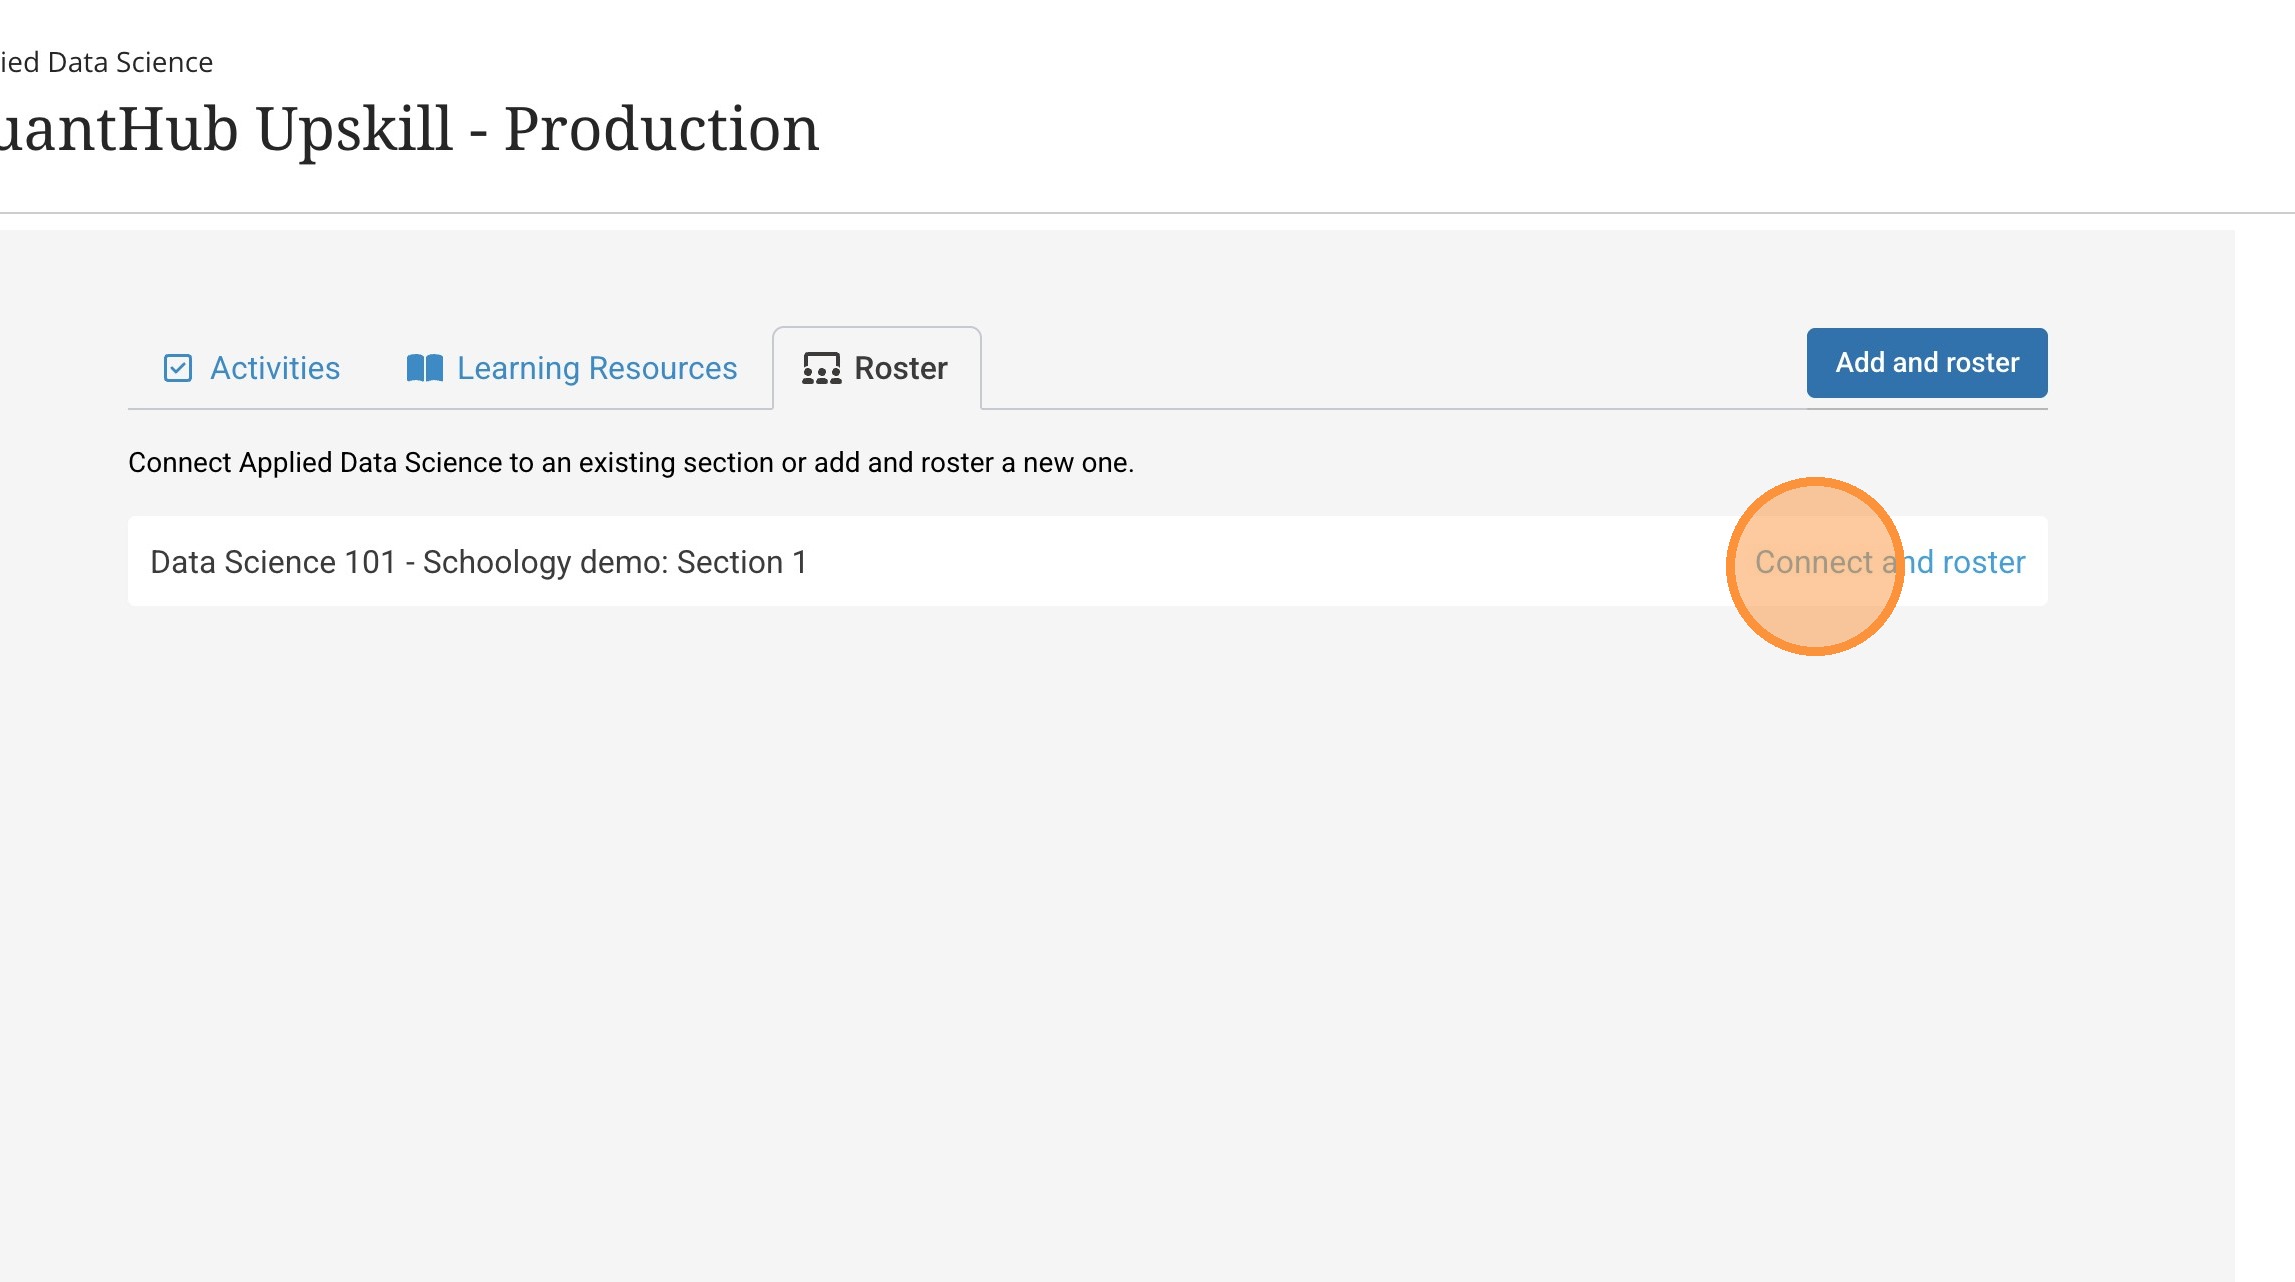Screen dimensions: 2295x1282
Task: Select the Roster tab label
Action: [900, 368]
